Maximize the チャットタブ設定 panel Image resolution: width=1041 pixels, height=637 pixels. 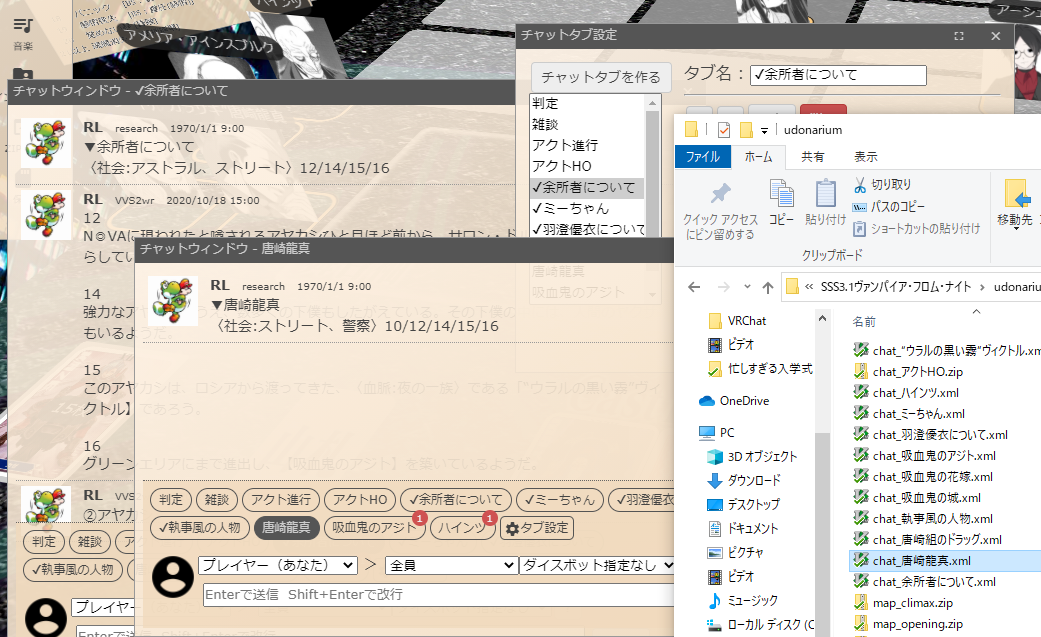coord(959,36)
